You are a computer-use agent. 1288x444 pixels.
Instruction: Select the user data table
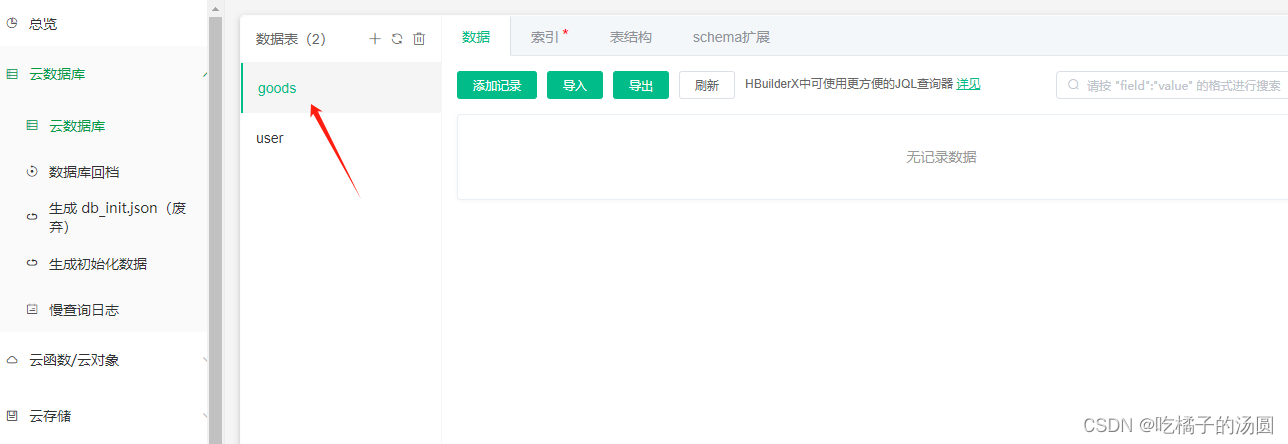(x=341, y=138)
